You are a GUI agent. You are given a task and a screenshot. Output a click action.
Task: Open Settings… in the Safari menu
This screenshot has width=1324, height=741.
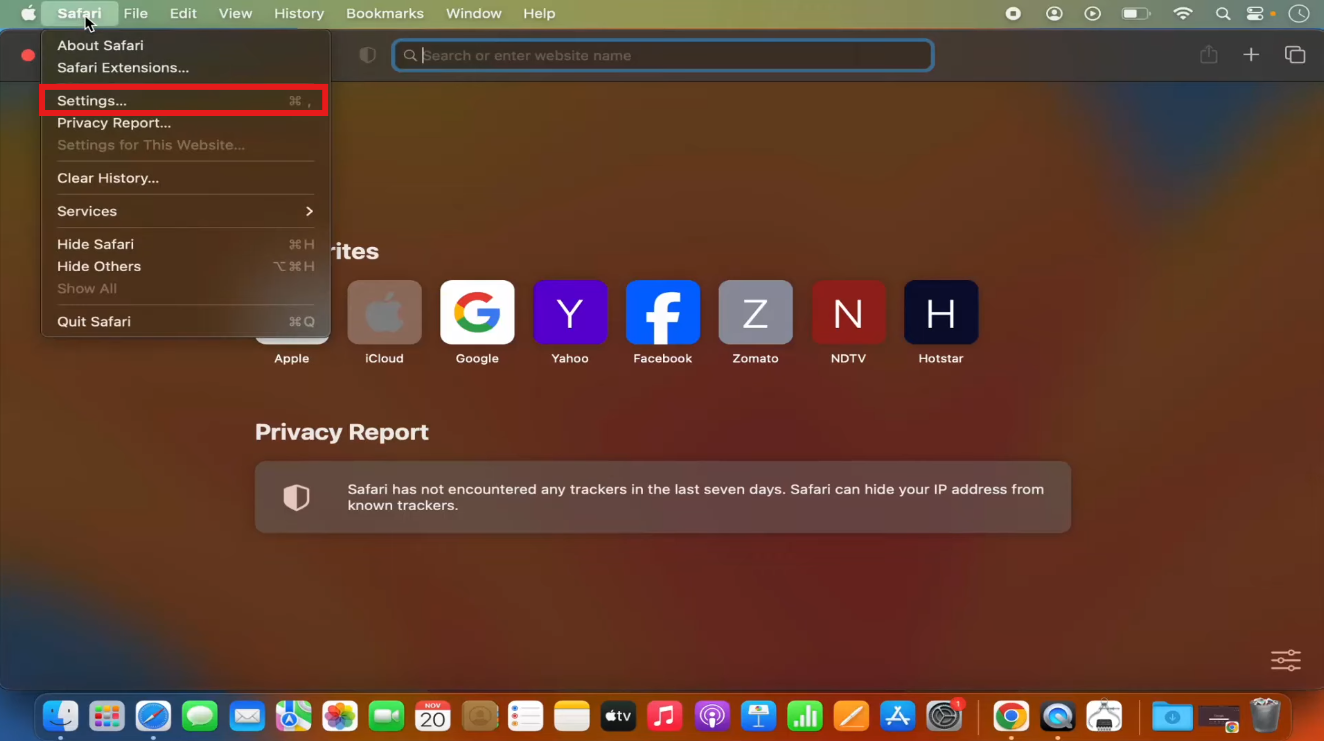tap(184, 101)
